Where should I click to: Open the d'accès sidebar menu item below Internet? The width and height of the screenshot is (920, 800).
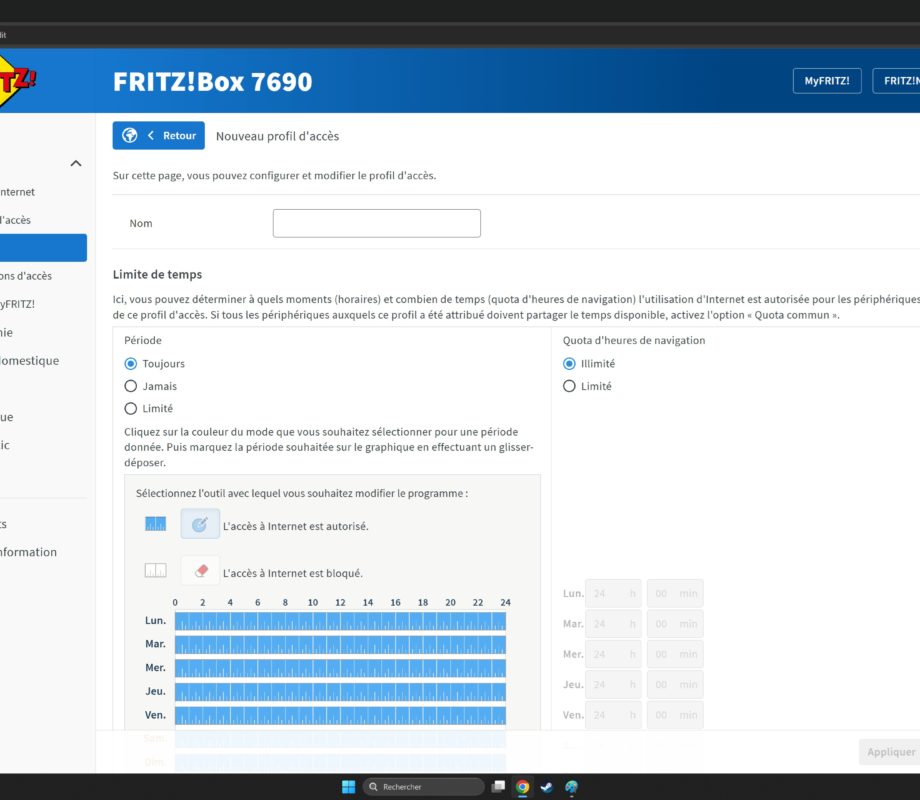point(15,220)
